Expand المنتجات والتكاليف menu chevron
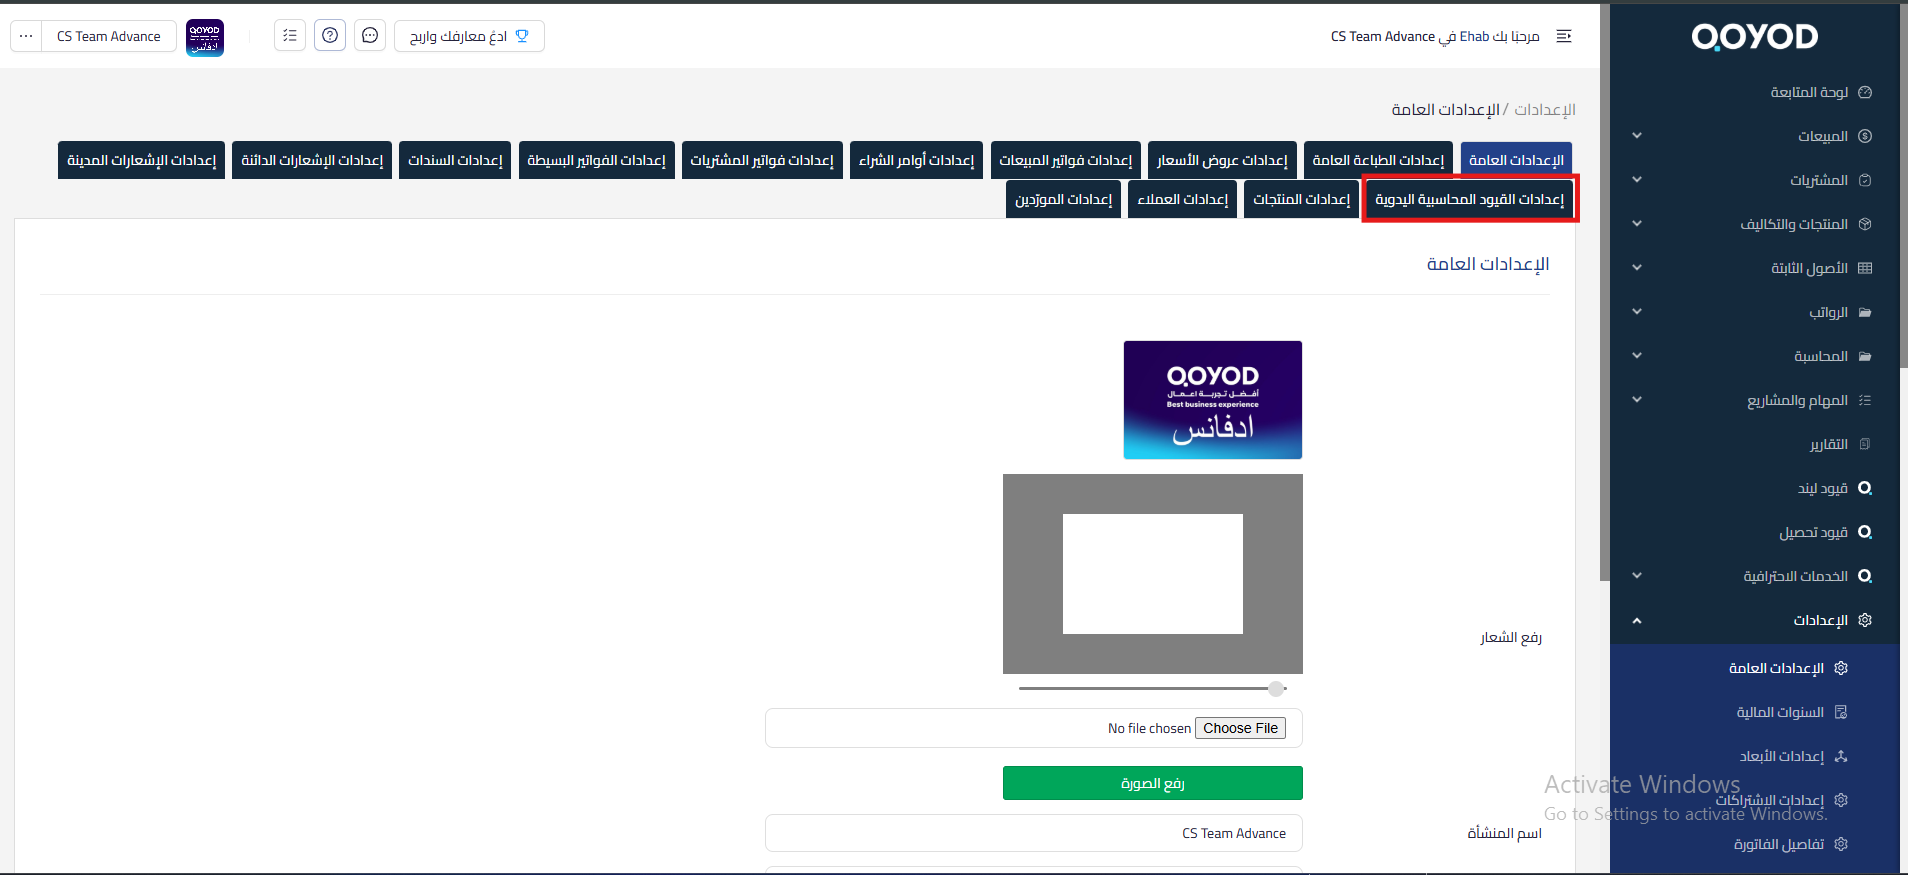The width and height of the screenshot is (1908, 875). [1637, 224]
